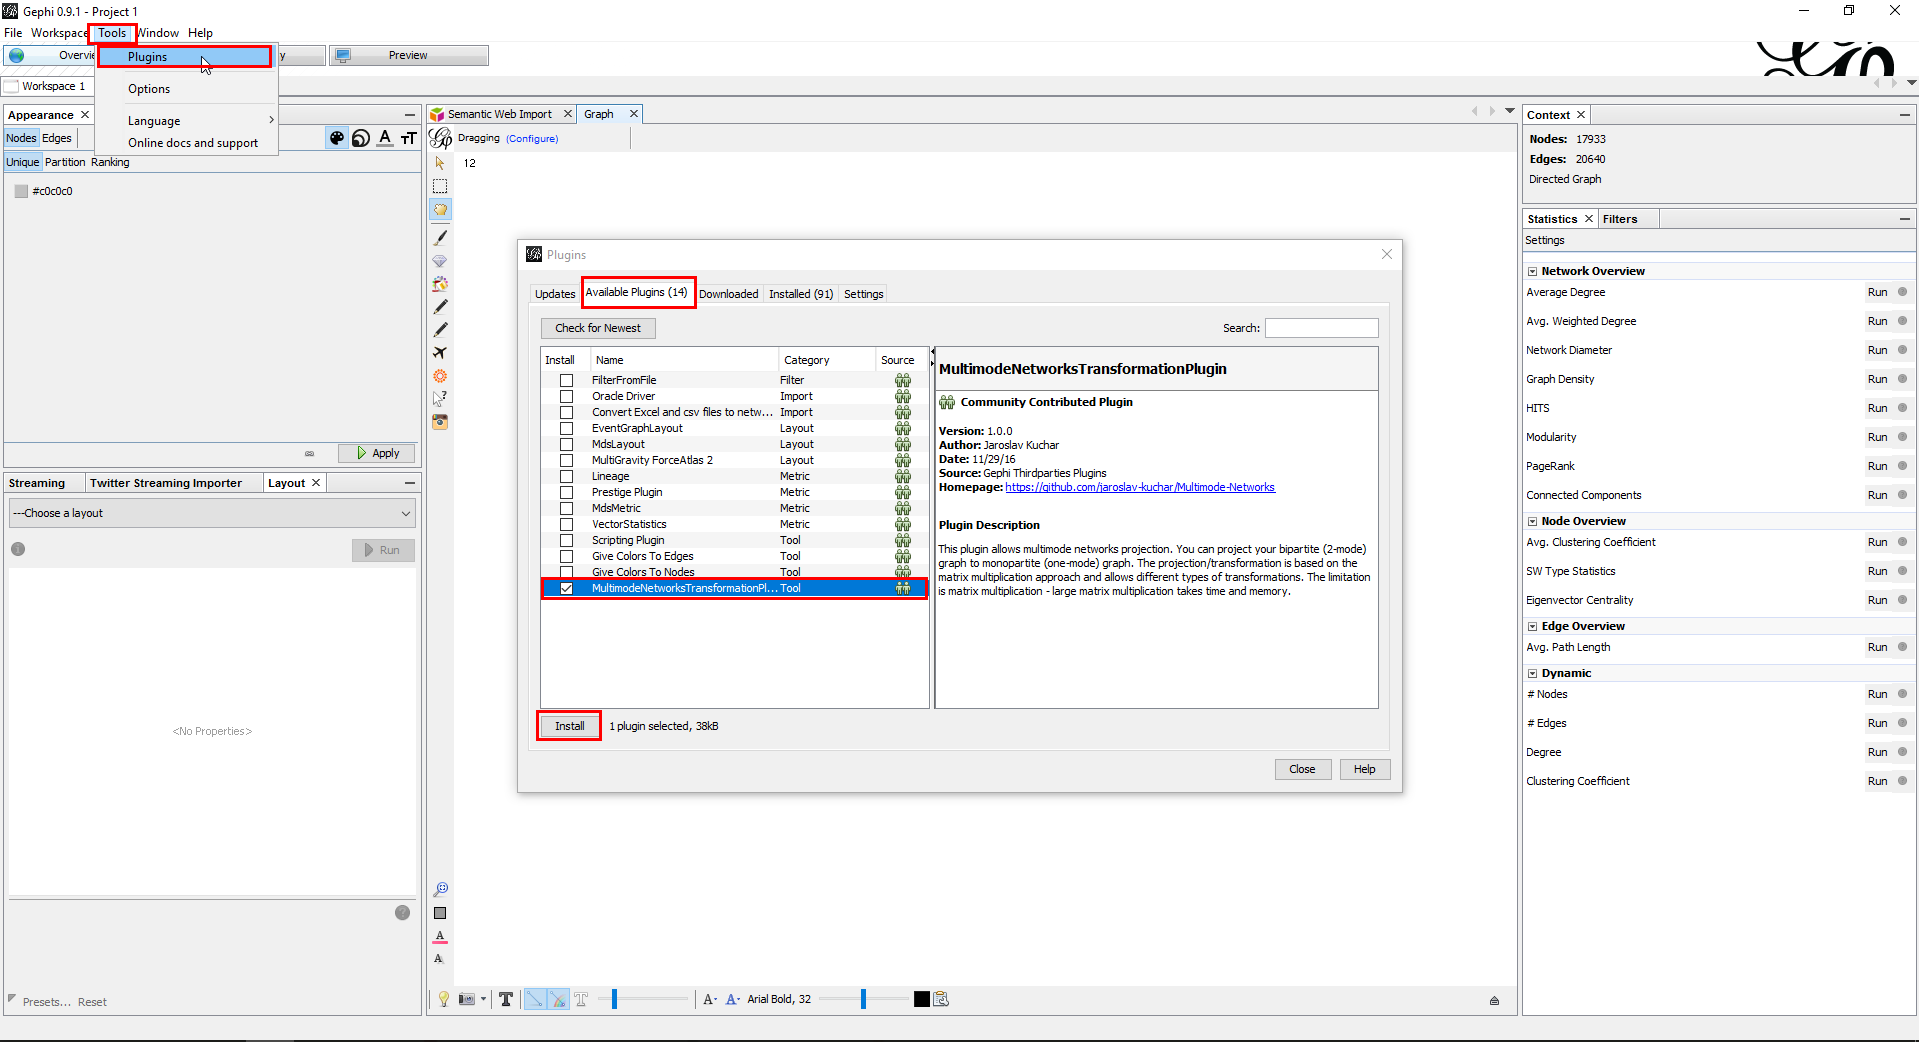Screen dimensions: 1919x1042
Task: Switch to the Installed (91) tab
Action: coord(801,294)
